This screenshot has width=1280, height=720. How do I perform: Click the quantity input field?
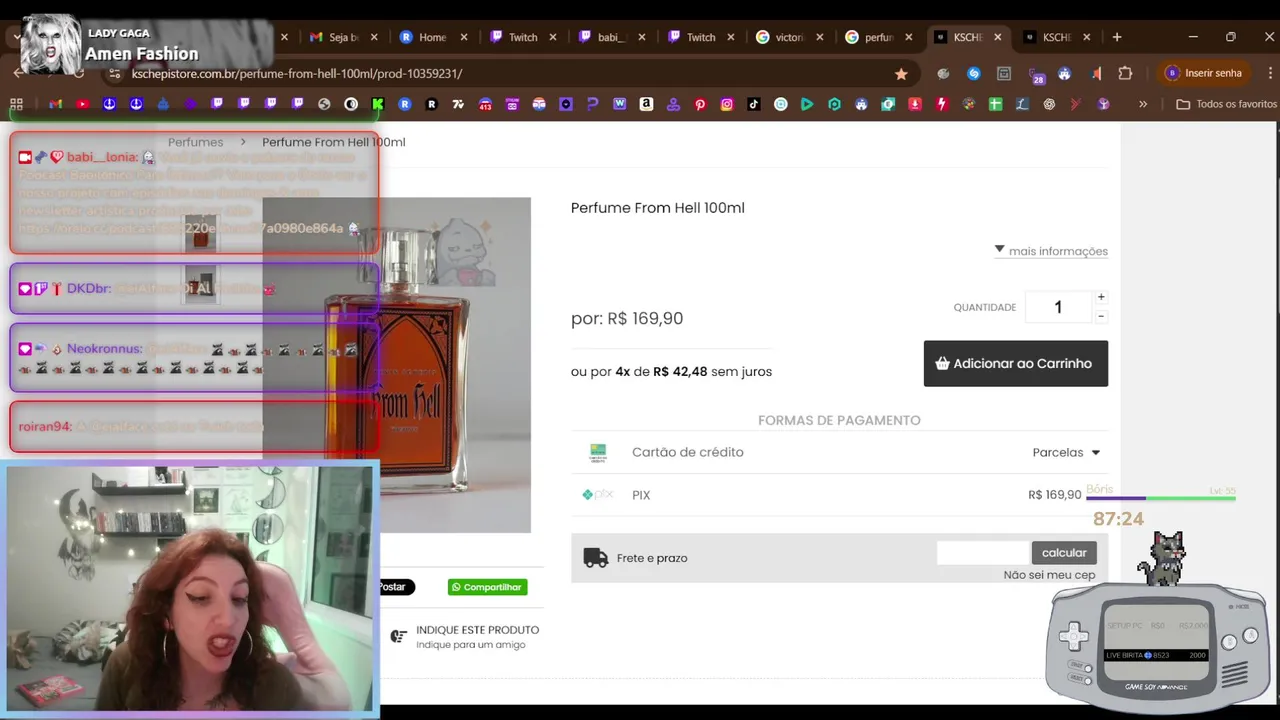point(1058,307)
